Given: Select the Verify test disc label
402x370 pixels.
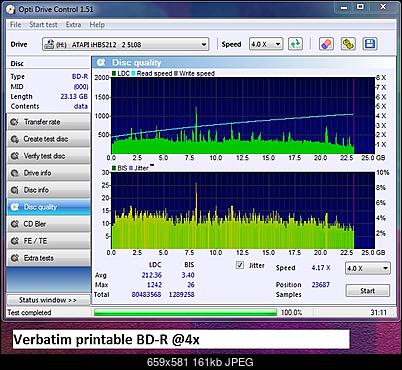Looking at the screenshot, I should [44, 156].
